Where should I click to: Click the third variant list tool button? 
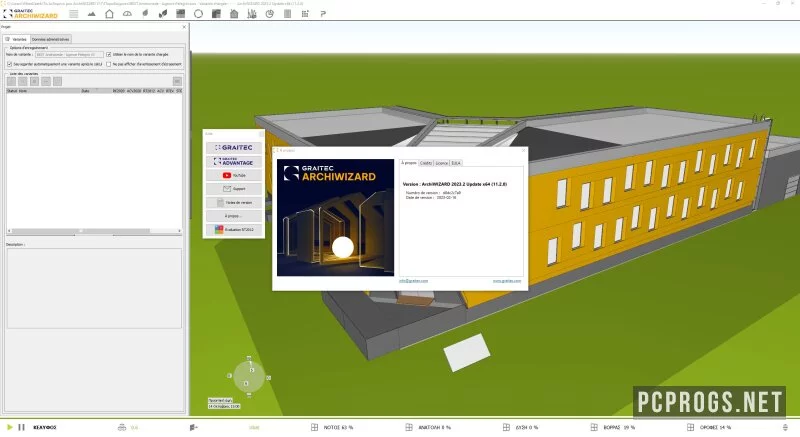(x=34, y=81)
